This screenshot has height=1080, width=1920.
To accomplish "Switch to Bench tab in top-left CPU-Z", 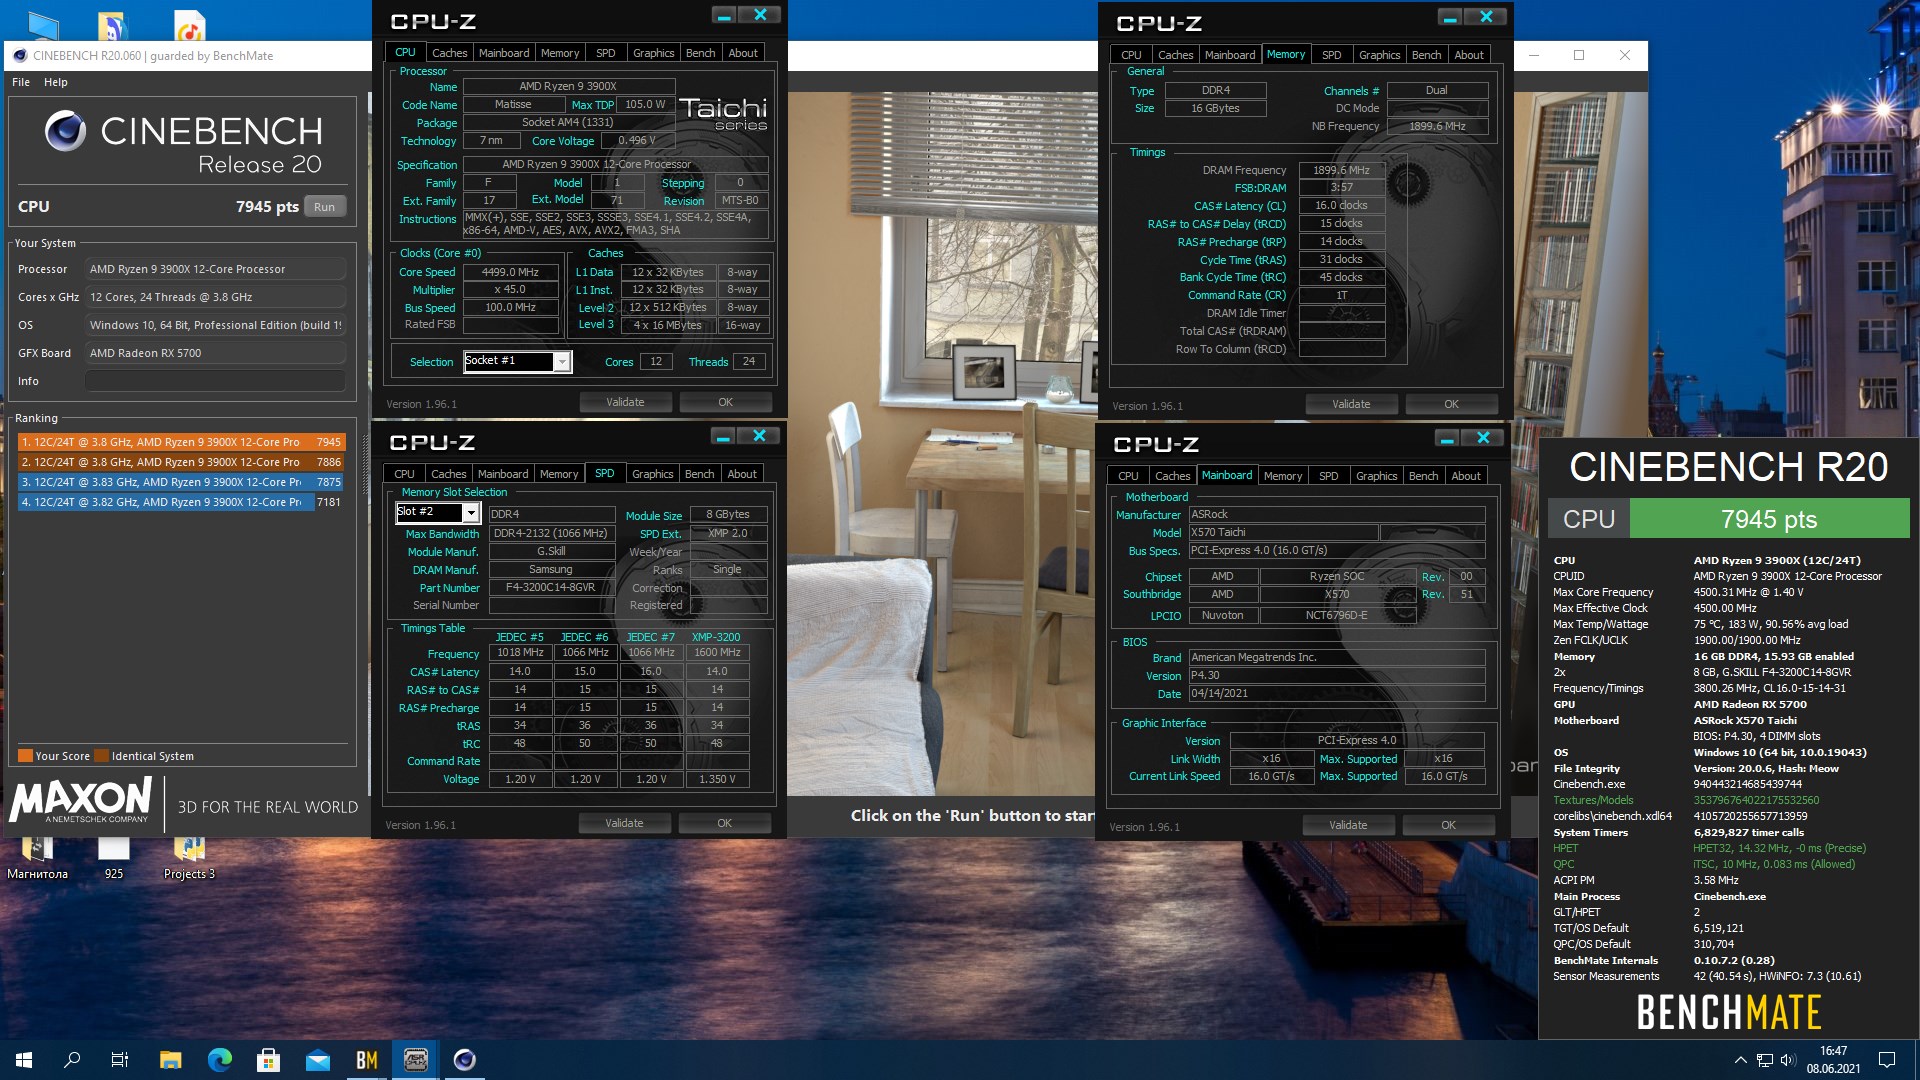I will [x=700, y=53].
